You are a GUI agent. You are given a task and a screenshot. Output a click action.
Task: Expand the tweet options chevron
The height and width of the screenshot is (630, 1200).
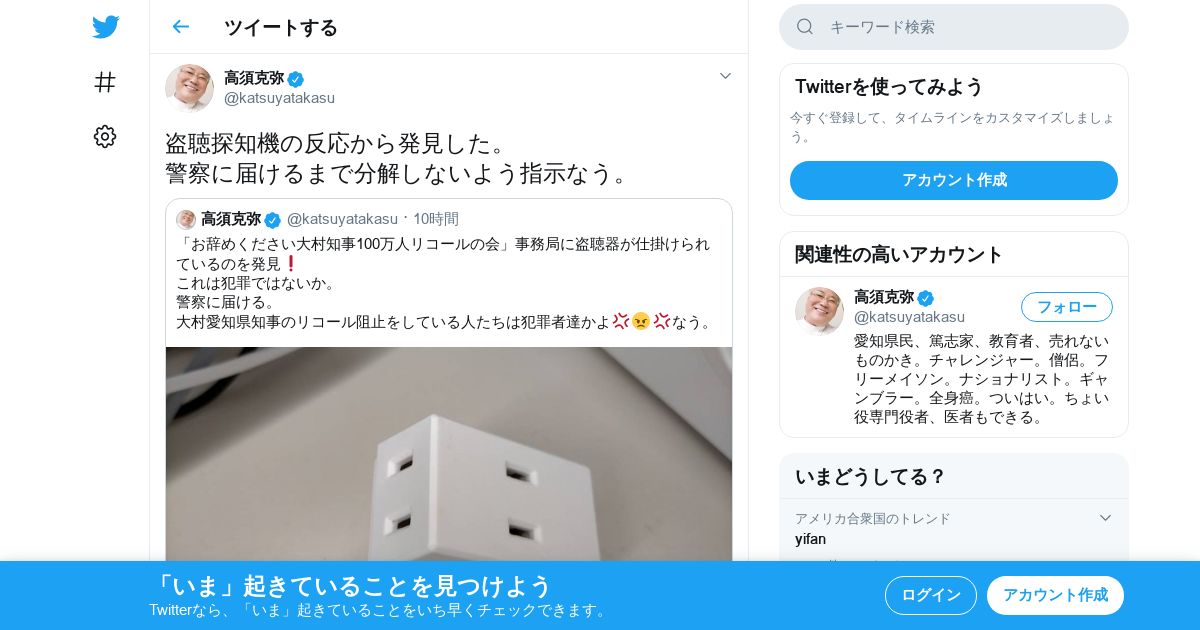tap(725, 76)
